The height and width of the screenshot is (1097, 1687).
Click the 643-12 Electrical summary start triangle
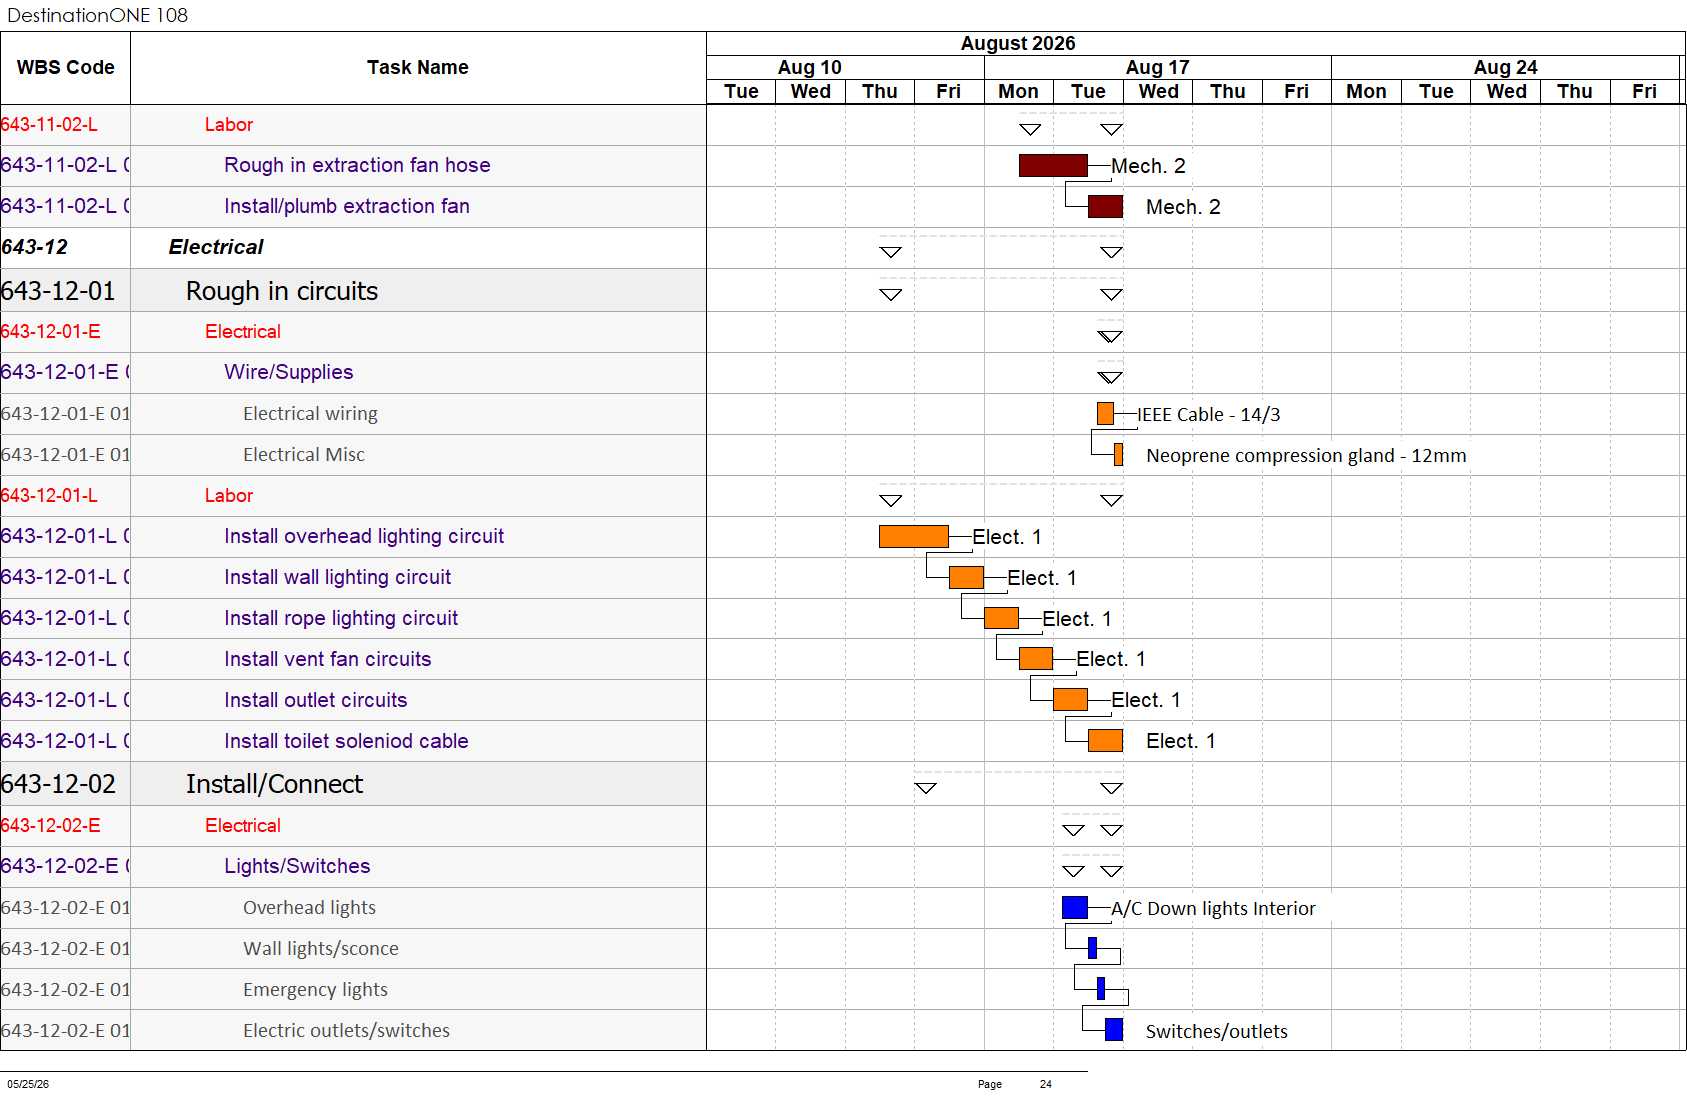coord(891,252)
